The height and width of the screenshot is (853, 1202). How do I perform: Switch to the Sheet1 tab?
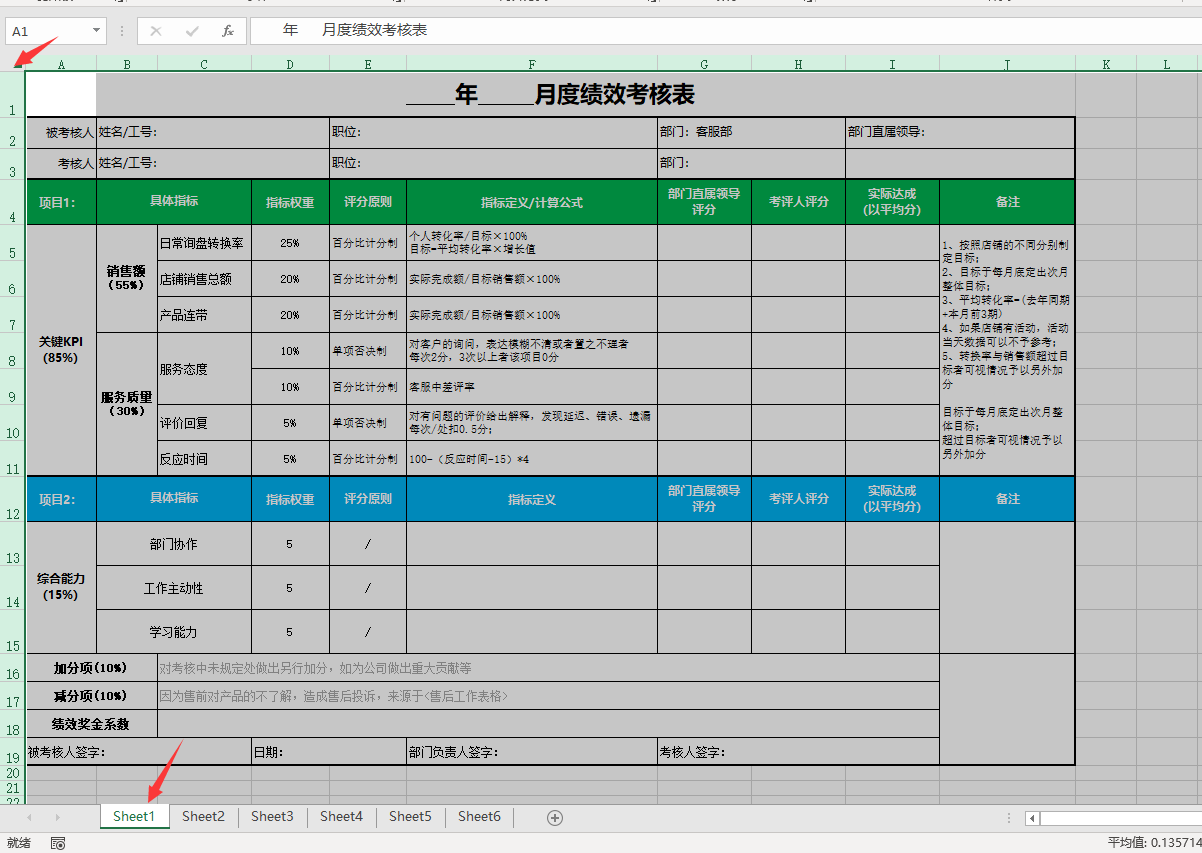point(134,816)
